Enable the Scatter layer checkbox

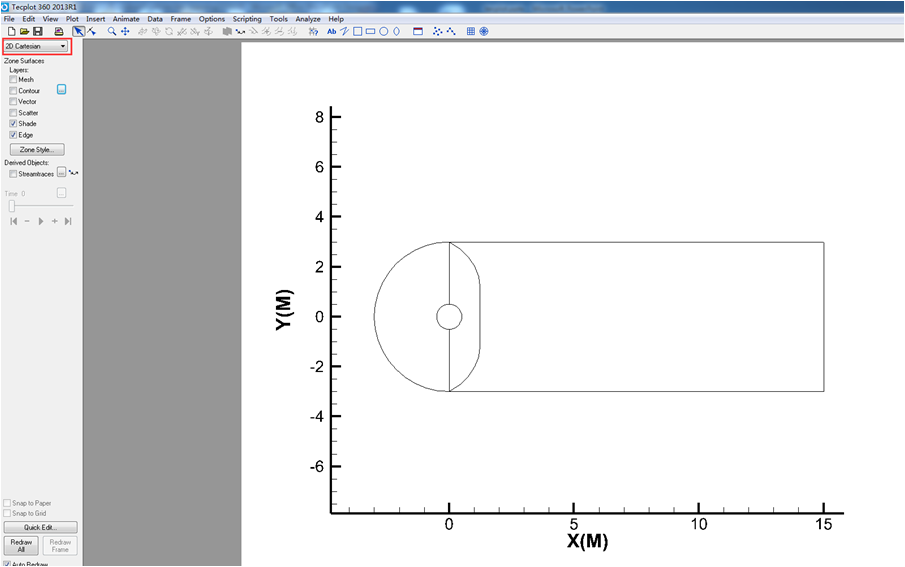pyautogui.click(x=13, y=113)
